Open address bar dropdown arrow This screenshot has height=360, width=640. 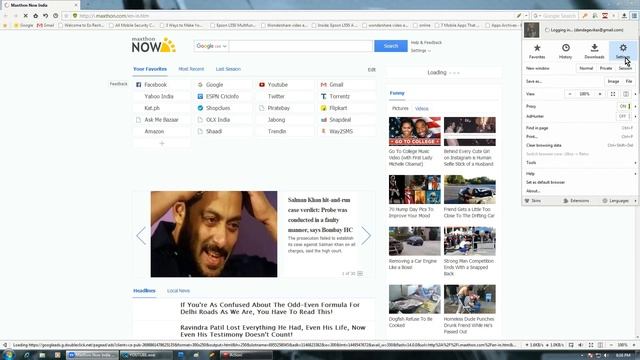click(x=526, y=16)
